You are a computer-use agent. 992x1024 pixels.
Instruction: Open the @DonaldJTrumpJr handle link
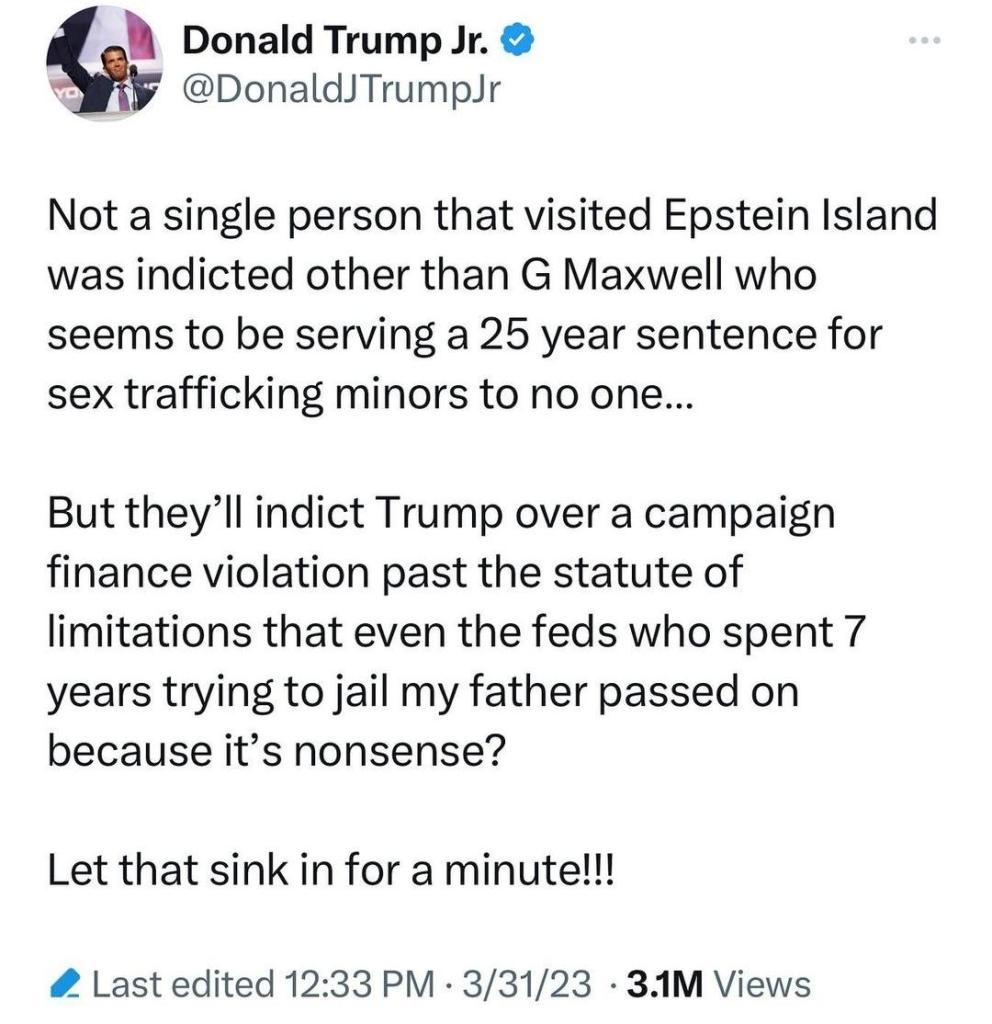click(x=340, y=91)
